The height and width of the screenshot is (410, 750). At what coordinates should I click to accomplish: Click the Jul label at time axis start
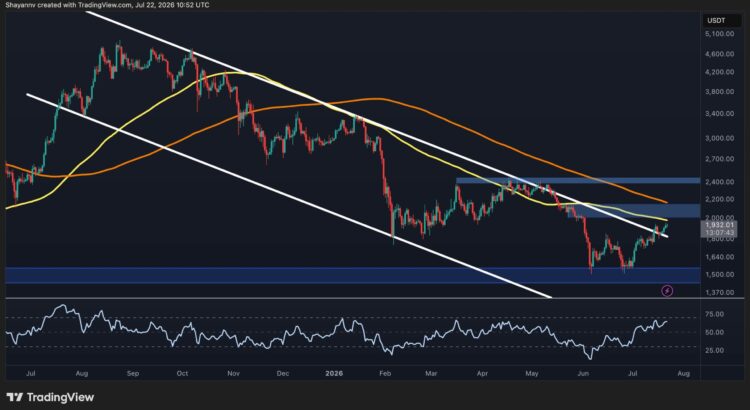click(x=31, y=374)
